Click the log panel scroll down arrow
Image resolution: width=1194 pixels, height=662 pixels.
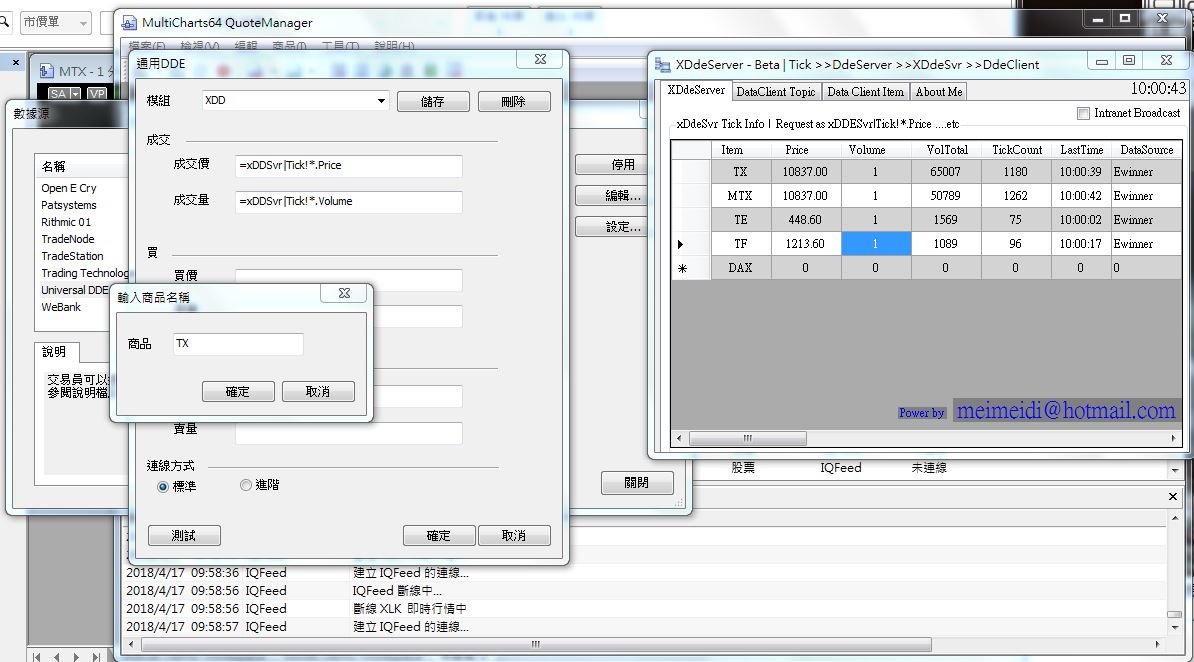pyautogui.click(x=1173, y=627)
